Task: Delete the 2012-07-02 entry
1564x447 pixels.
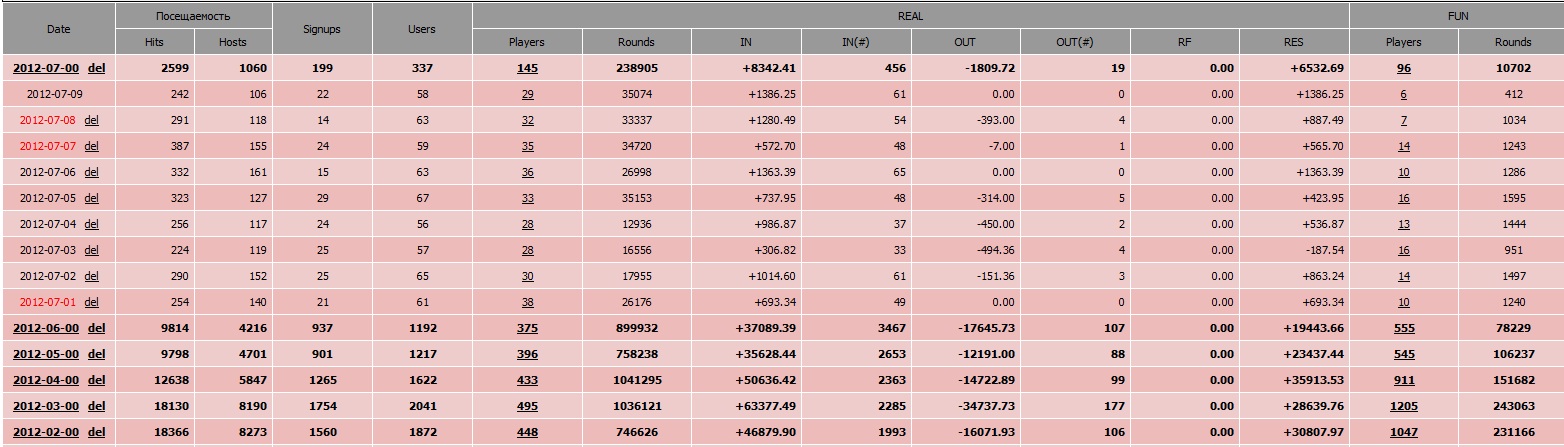Action: 92,276
